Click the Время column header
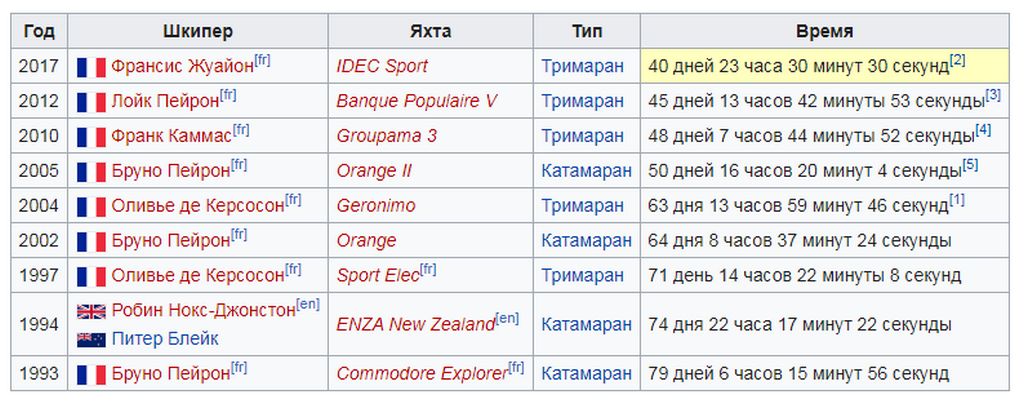Image resolution: width=1024 pixels, height=404 pixels. click(x=824, y=32)
